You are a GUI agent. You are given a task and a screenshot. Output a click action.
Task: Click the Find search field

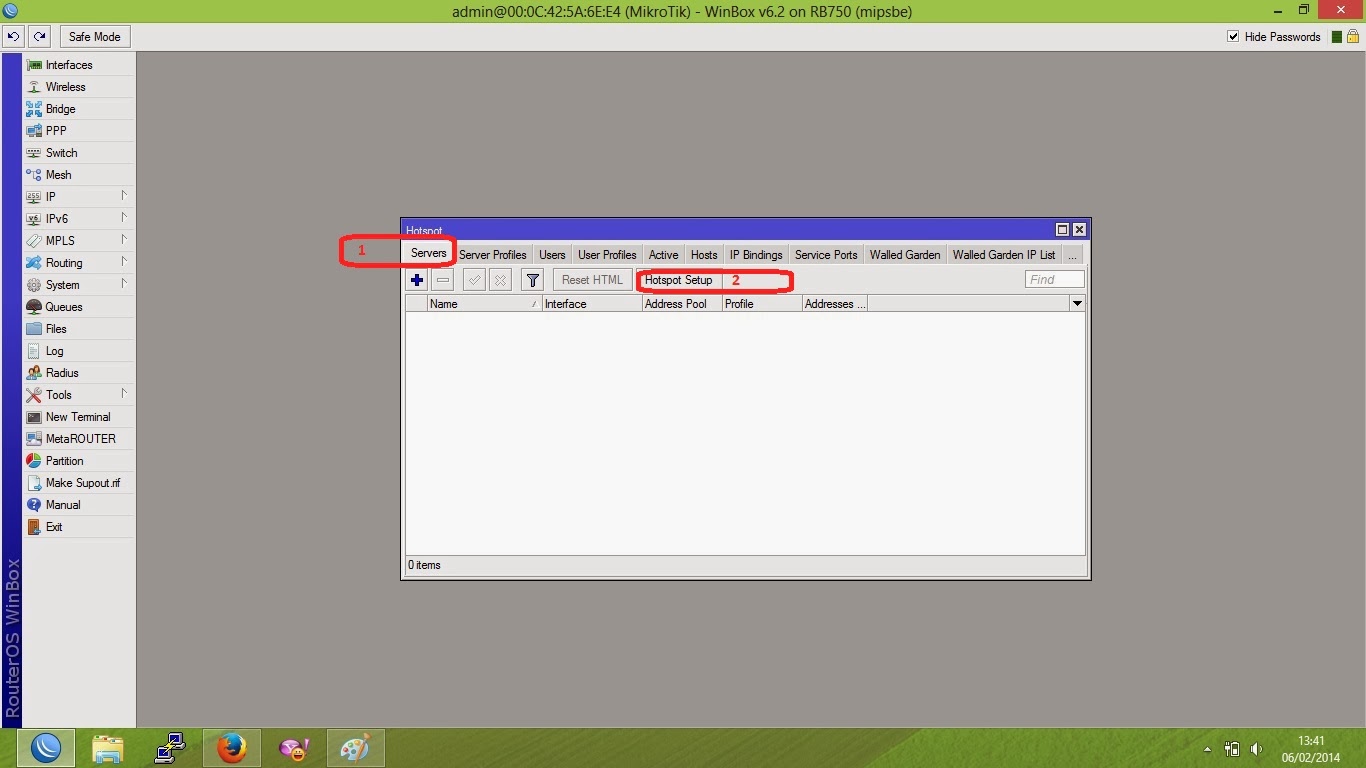click(1055, 280)
